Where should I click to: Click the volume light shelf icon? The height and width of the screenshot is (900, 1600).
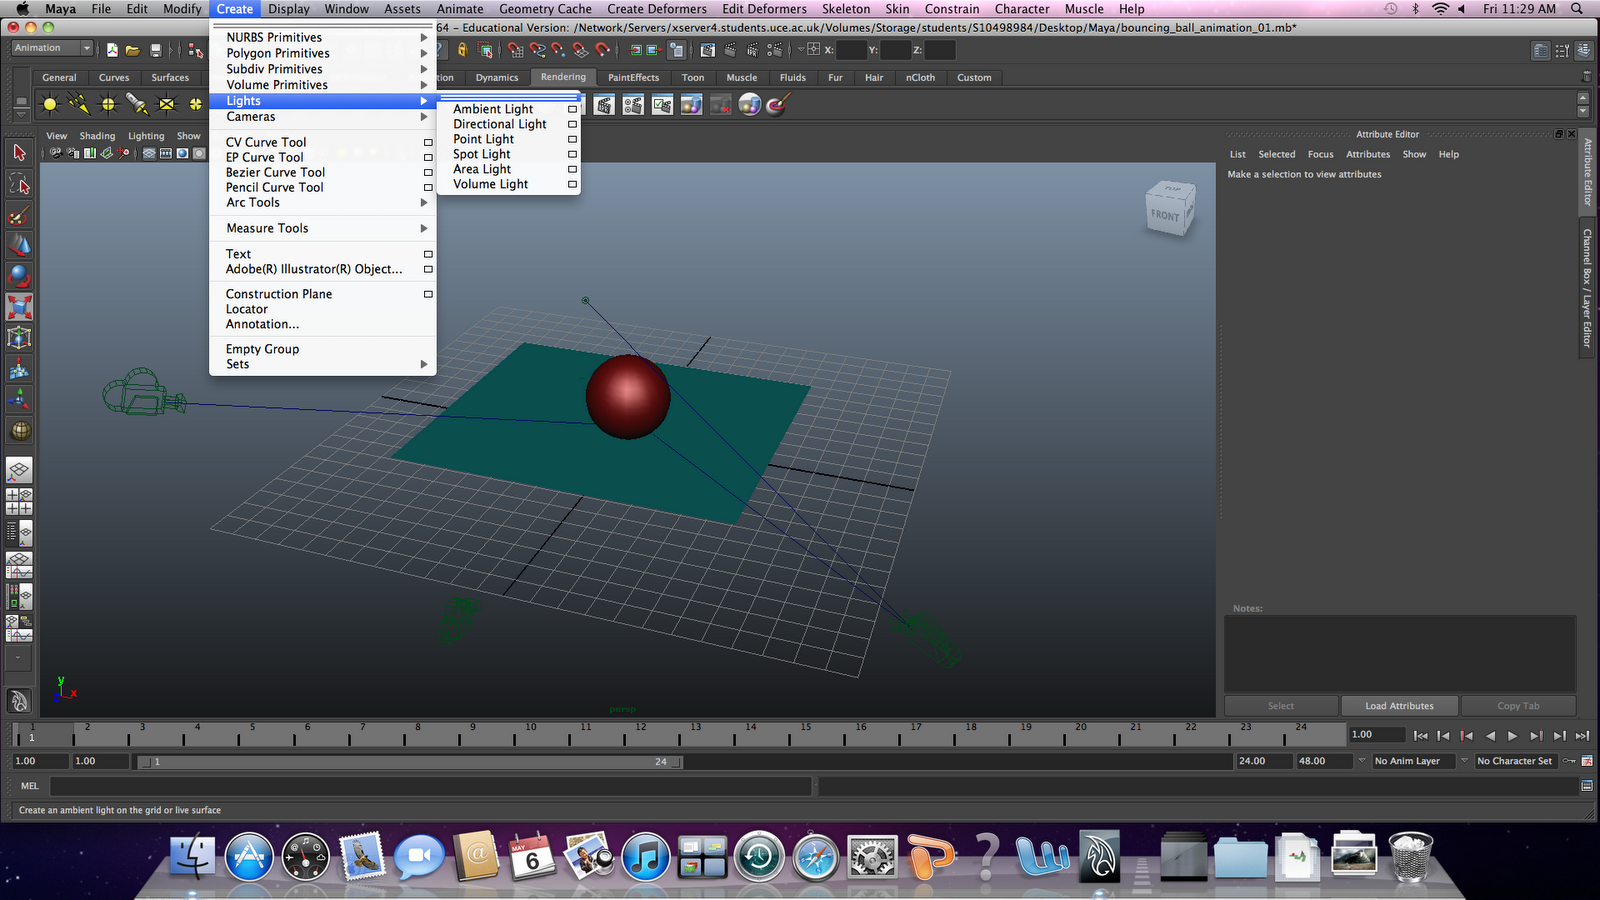(x=196, y=104)
